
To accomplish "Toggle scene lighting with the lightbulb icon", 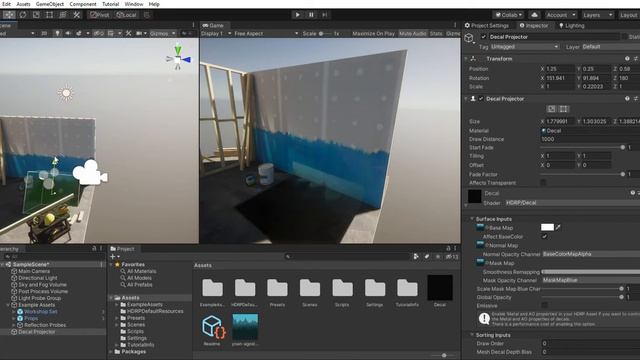I will pos(58,33).
